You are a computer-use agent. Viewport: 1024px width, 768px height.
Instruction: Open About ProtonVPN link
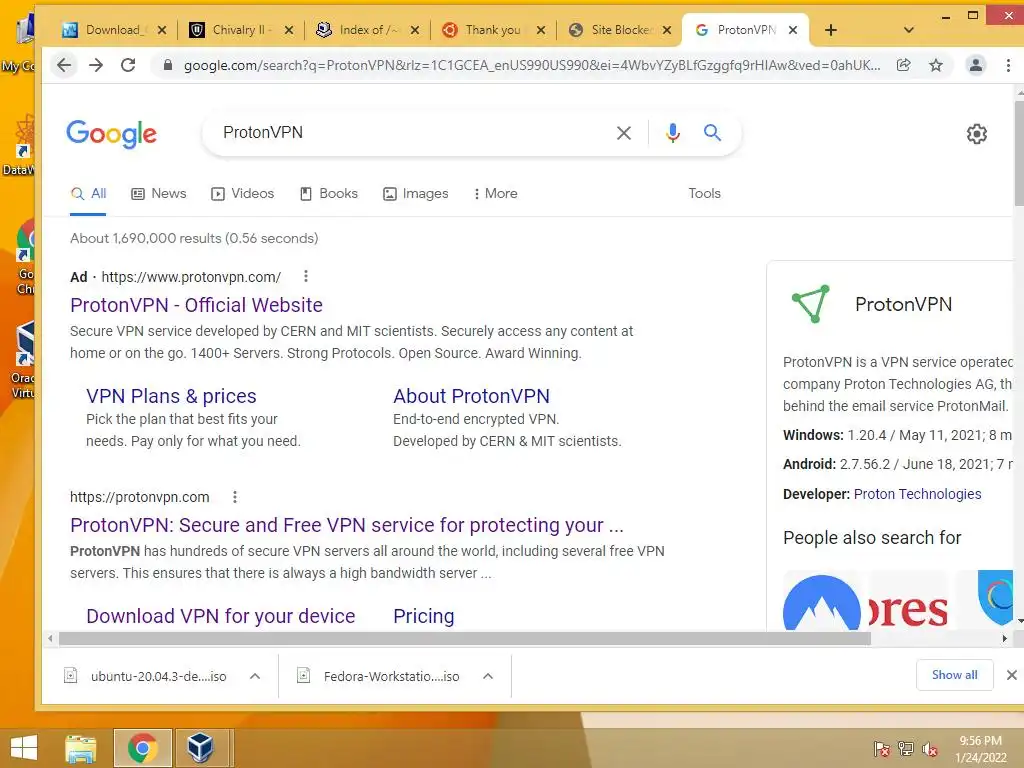pyautogui.click(x=471, y=396)
